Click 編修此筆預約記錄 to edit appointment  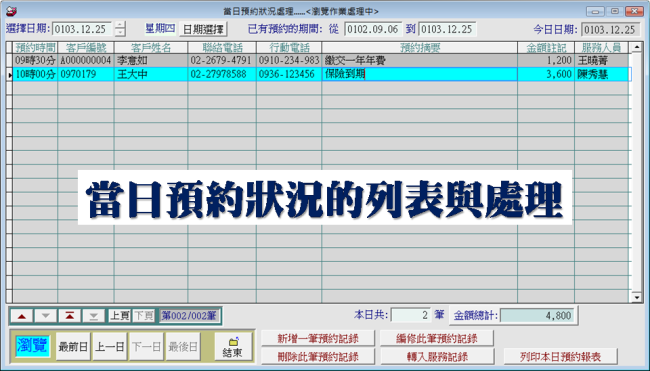coord(437,338)
